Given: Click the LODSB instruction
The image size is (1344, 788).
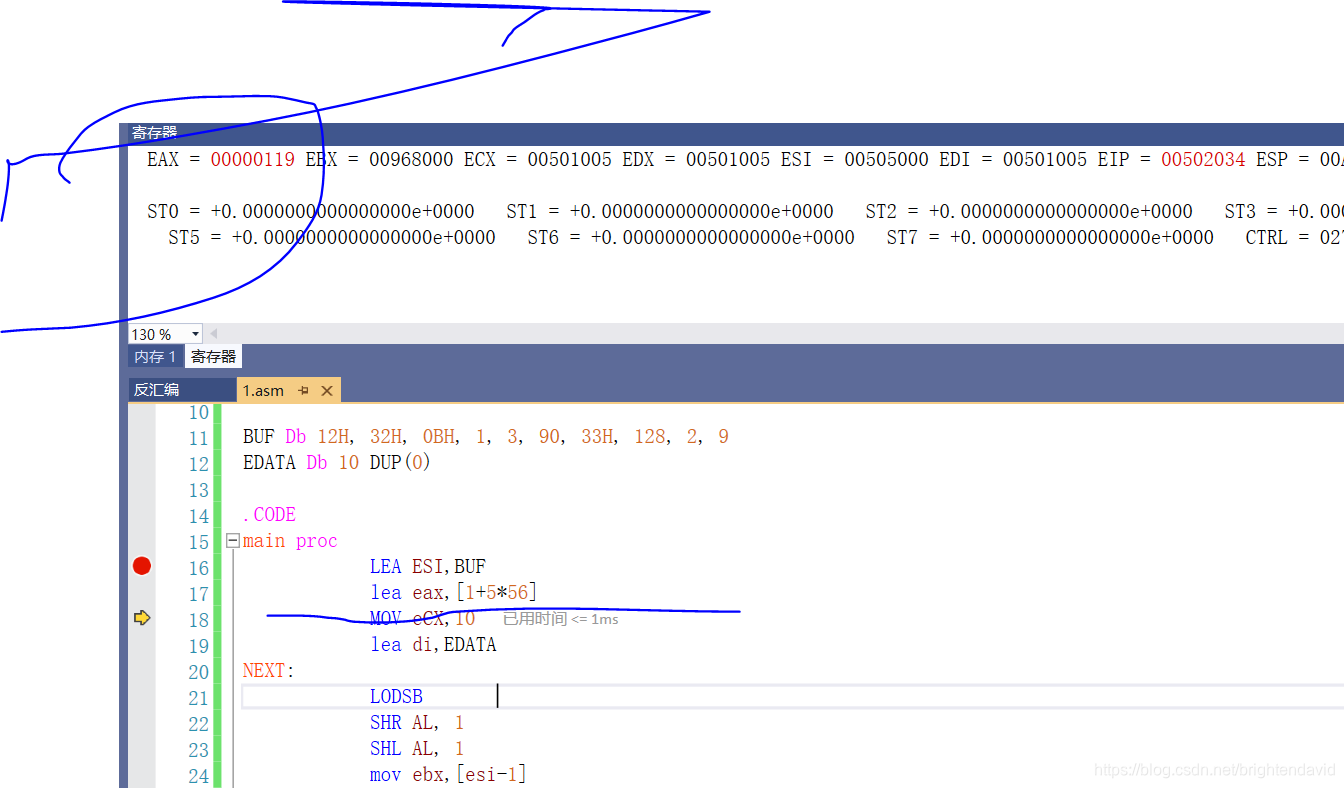Looking at the screenshot, I should click(396, 697).
